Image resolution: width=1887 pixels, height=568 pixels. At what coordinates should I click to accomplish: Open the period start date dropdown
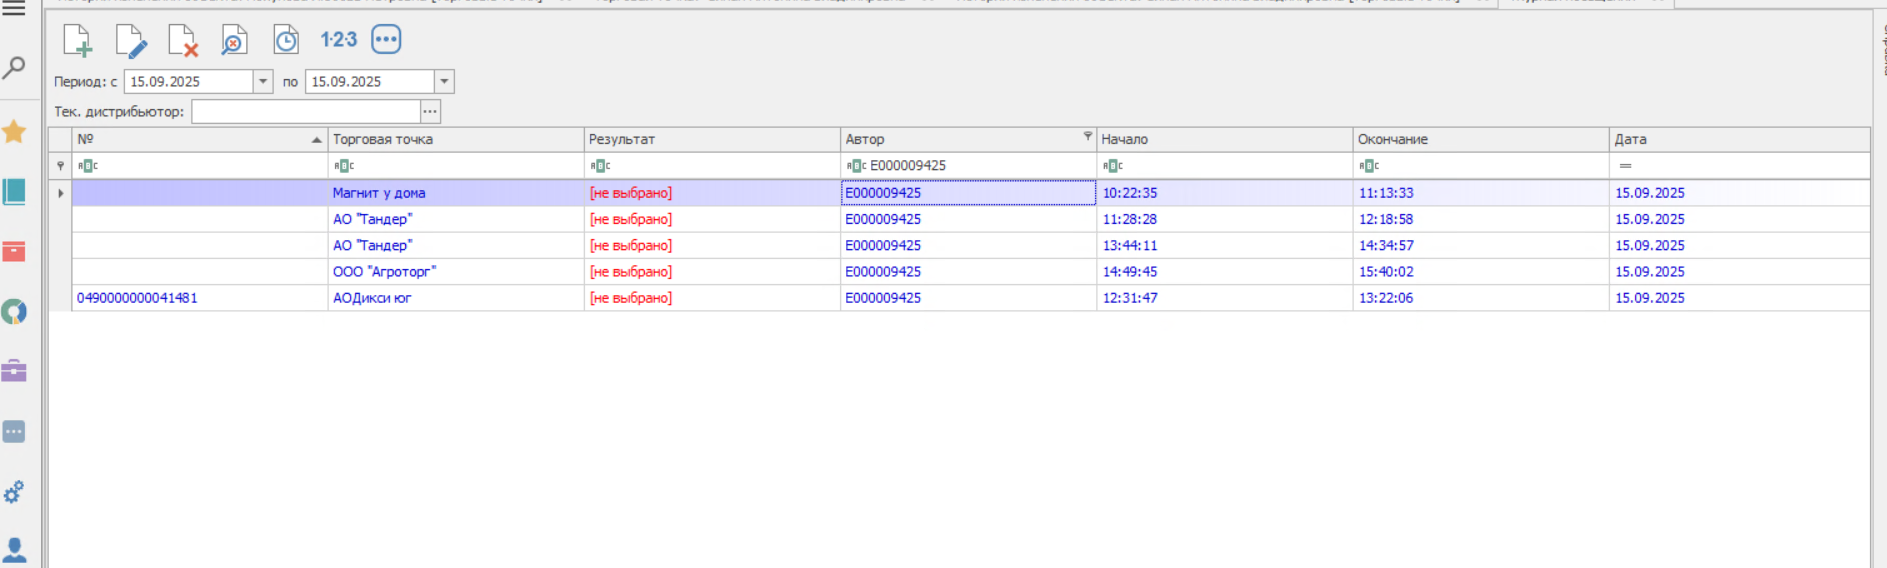[263, 82]
